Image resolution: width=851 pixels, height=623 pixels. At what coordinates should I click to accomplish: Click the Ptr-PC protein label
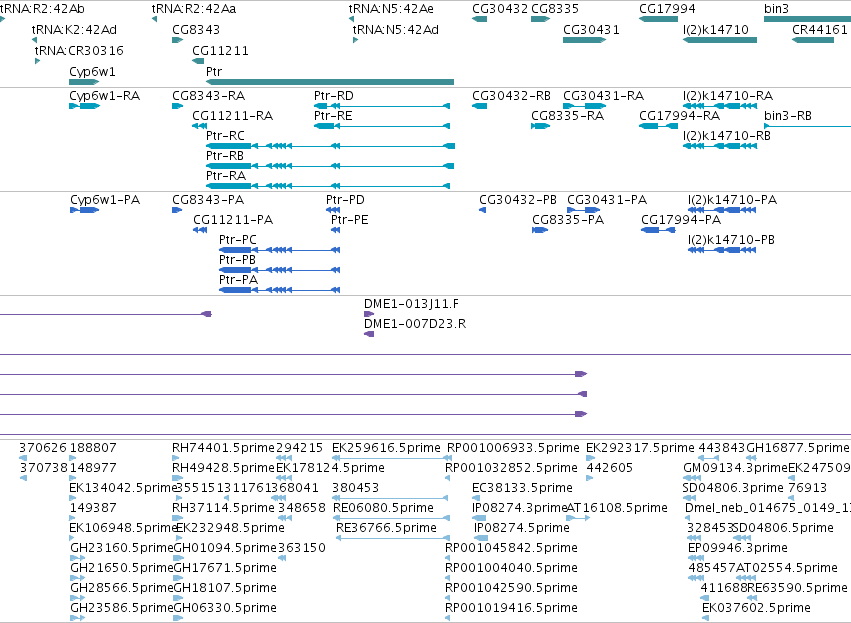238,240
